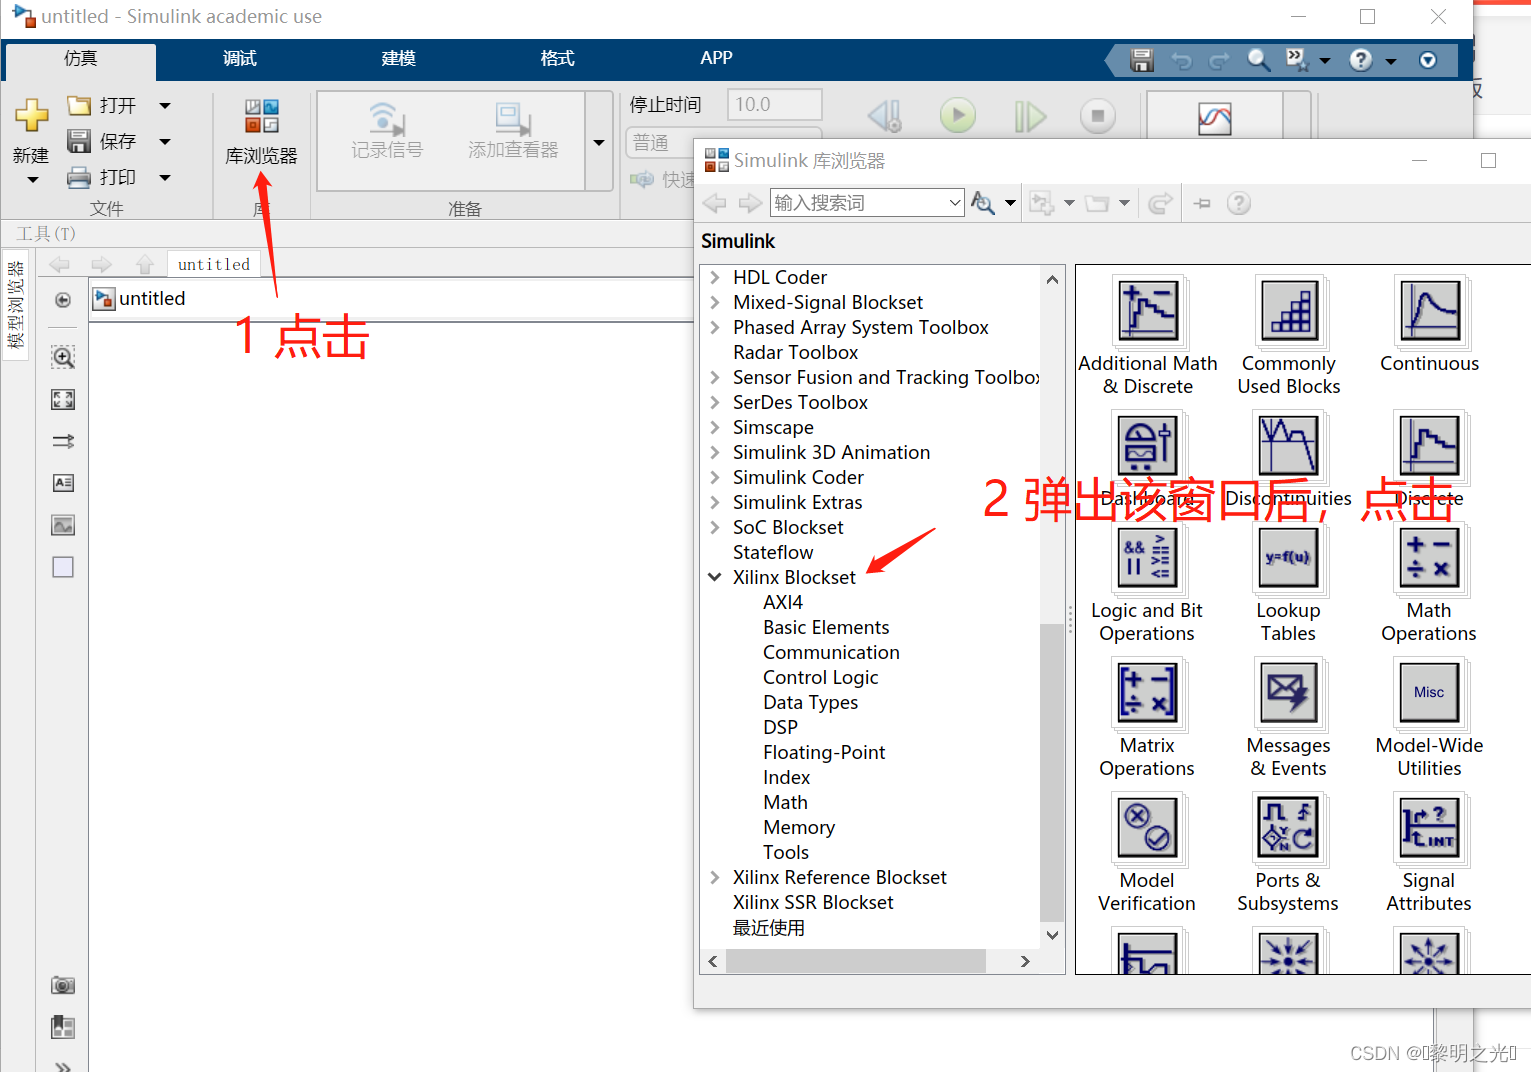Open the Ports & Subsystems library

[1288, 853]
